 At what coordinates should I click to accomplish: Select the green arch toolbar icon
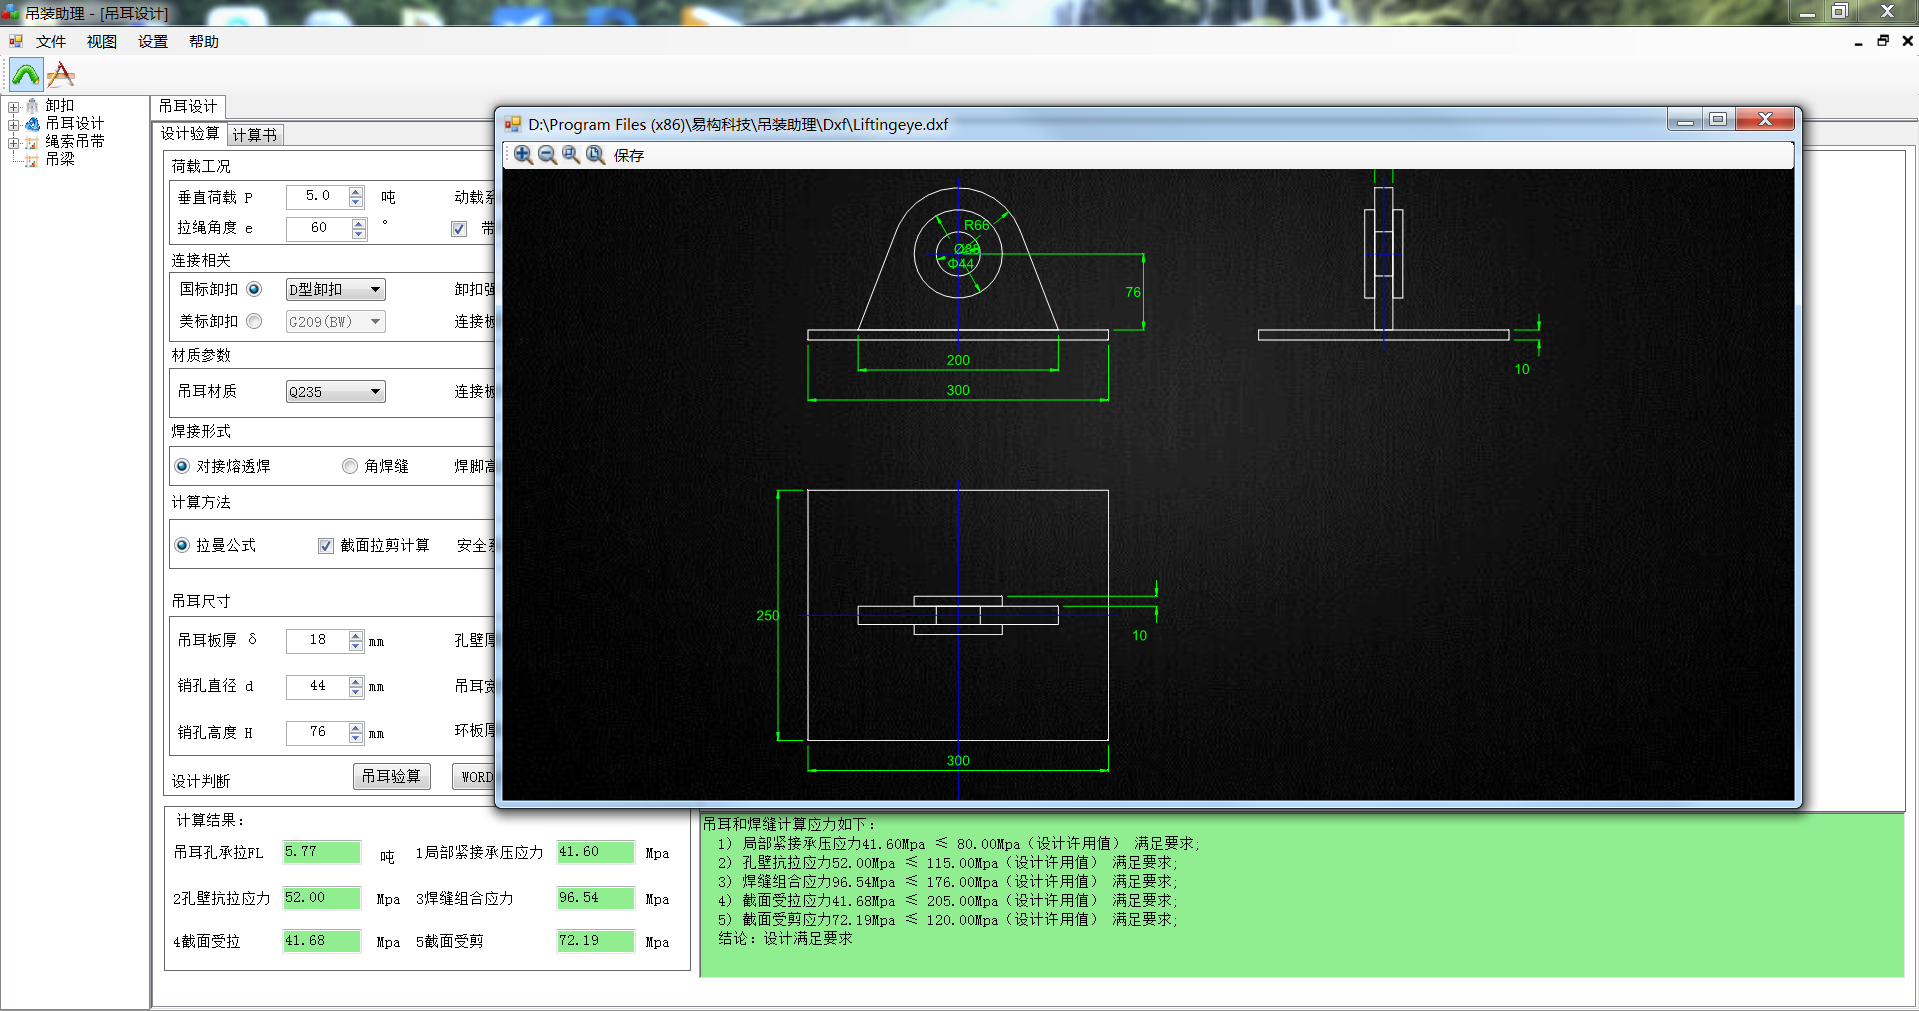coord(26,75)
